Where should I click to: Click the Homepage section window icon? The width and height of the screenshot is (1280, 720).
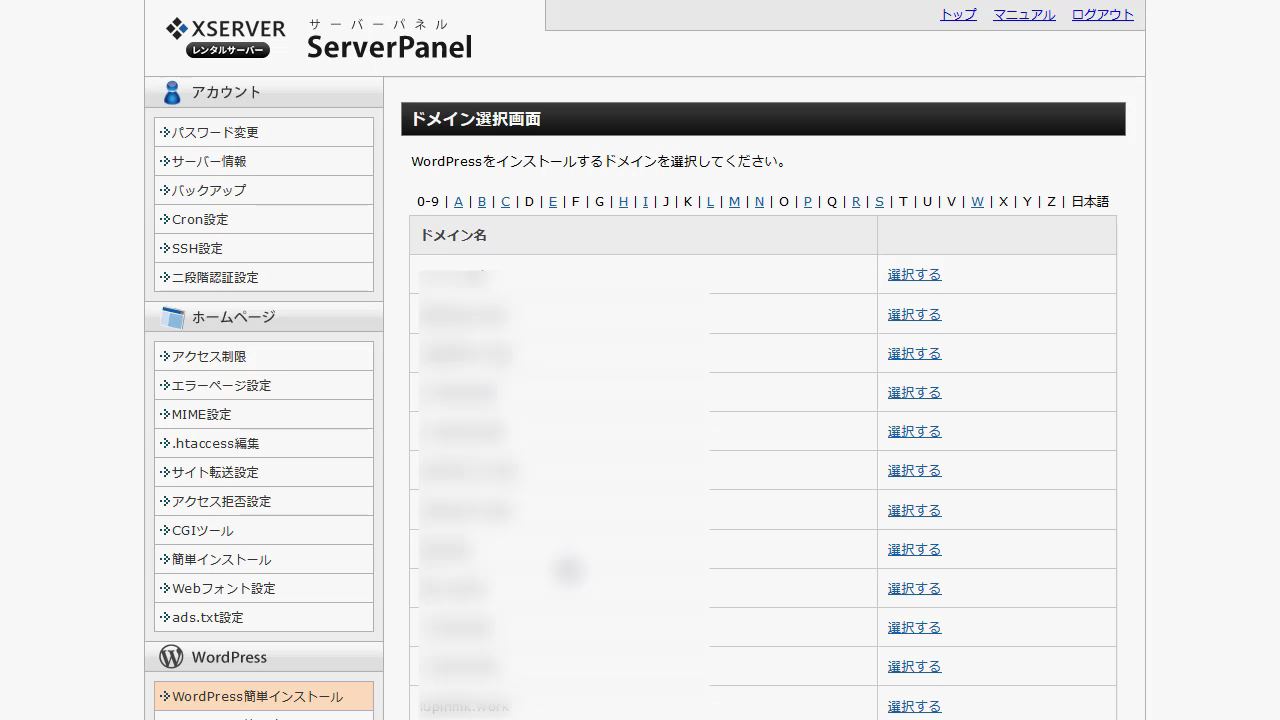pos(173,318)
